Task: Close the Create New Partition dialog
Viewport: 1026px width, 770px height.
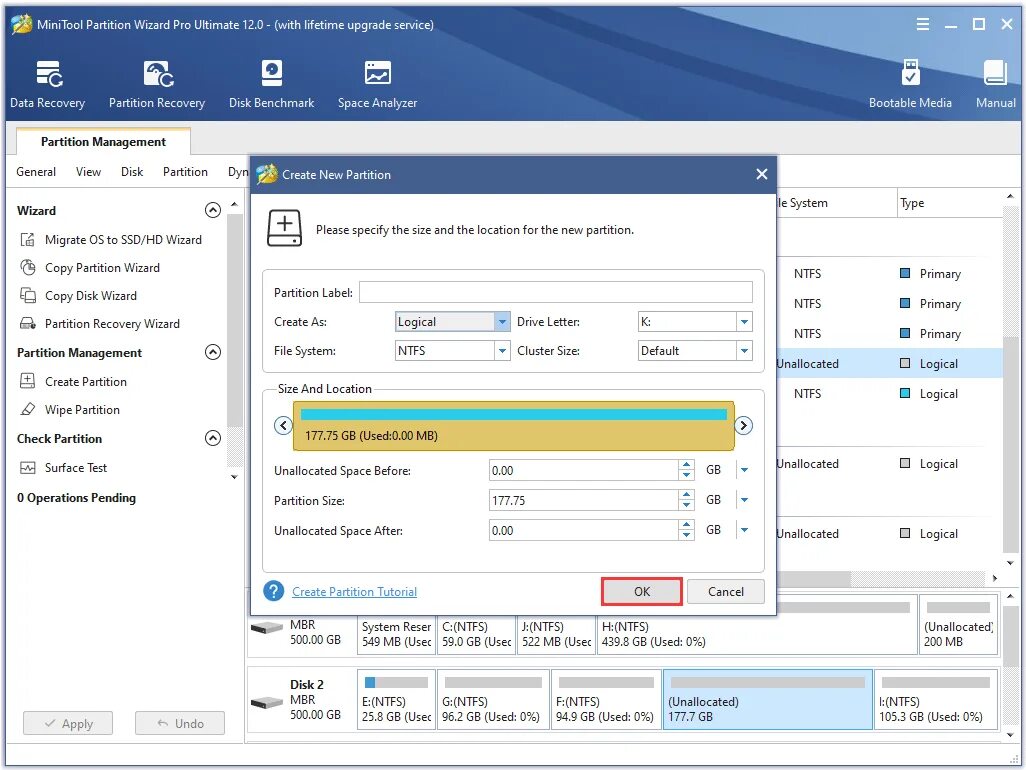Action: coord(762,174)
